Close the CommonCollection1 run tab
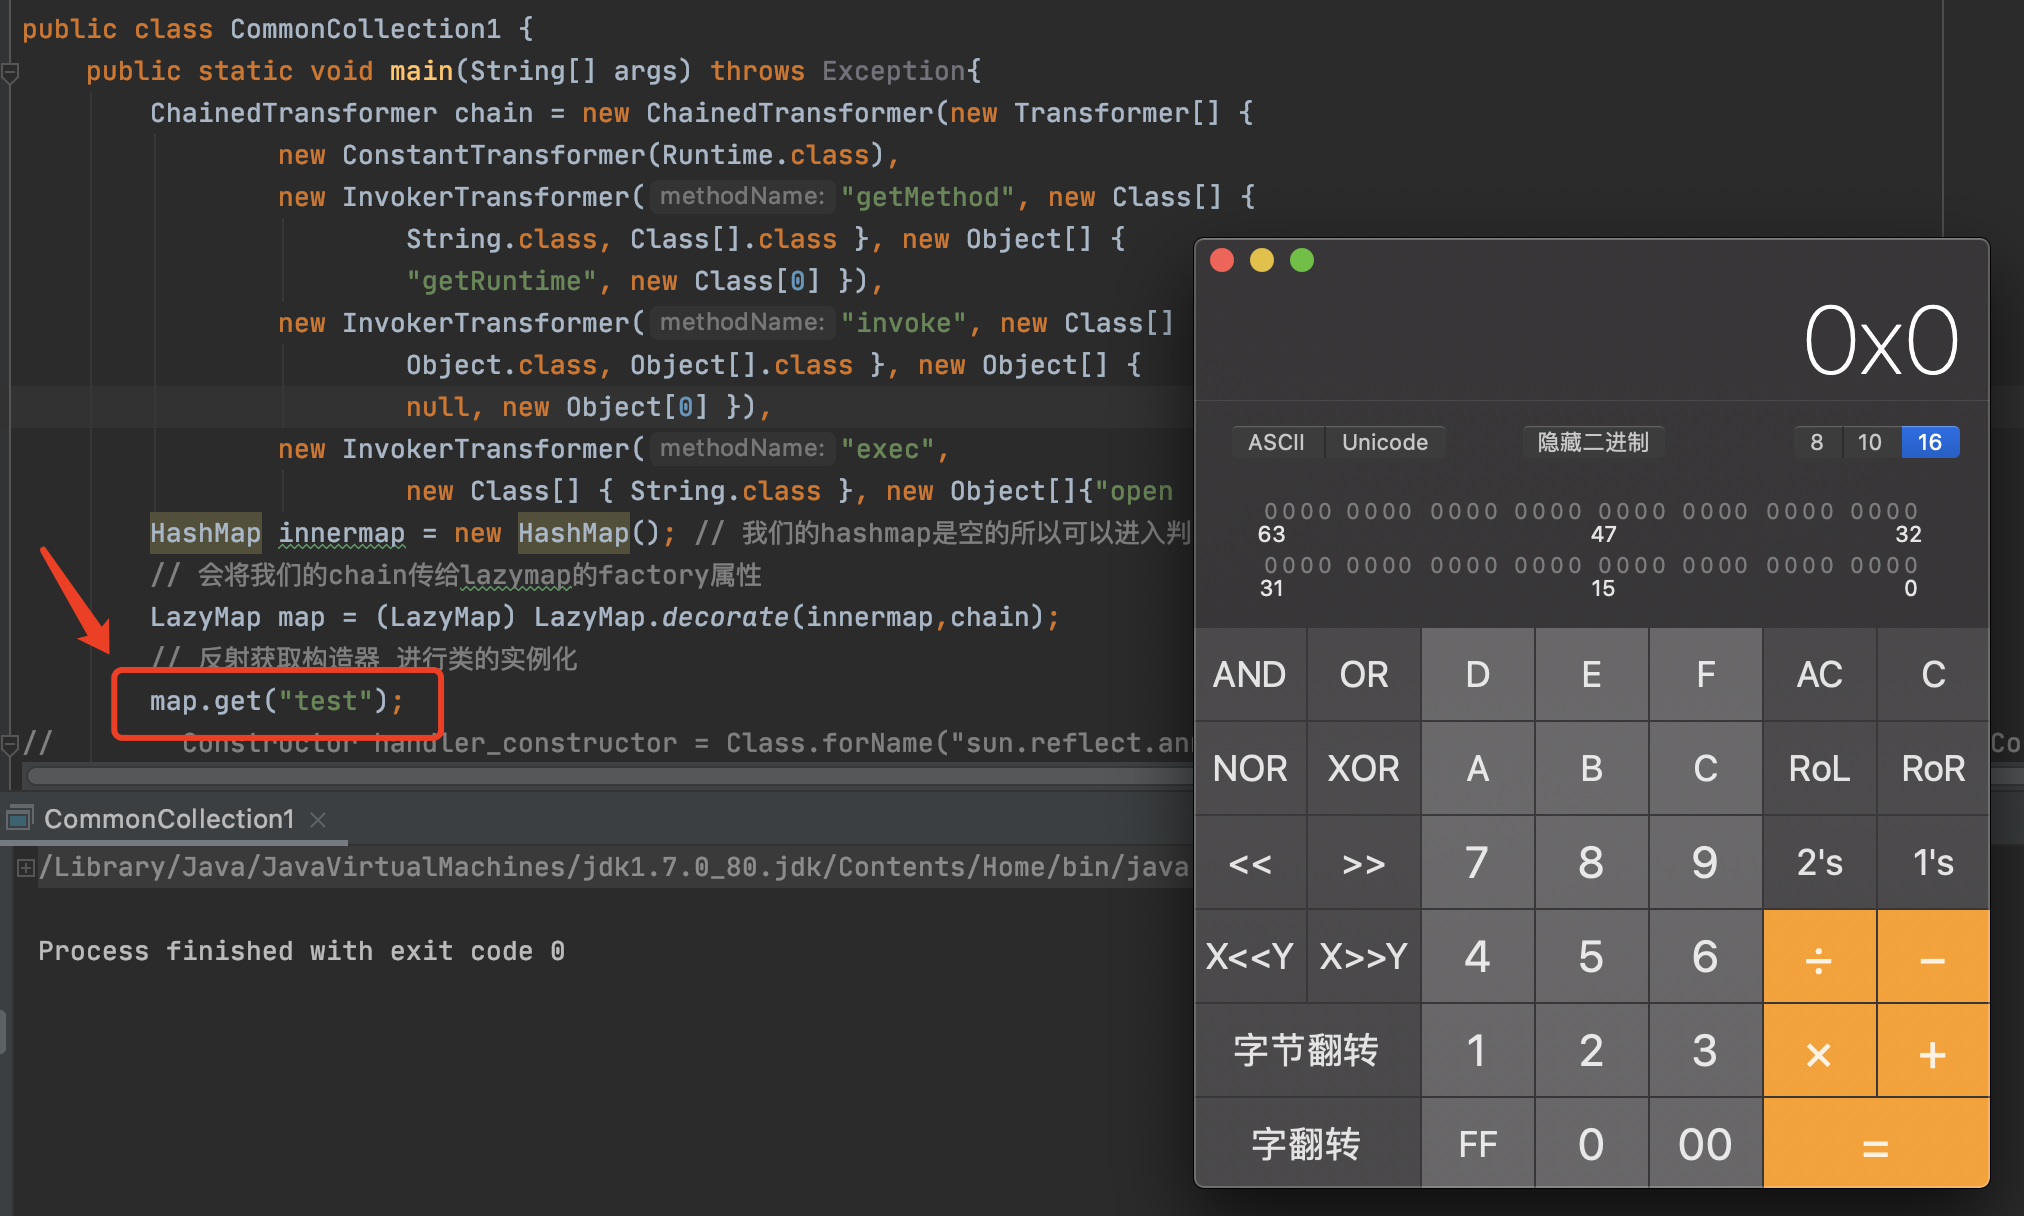 click(318, 820)
